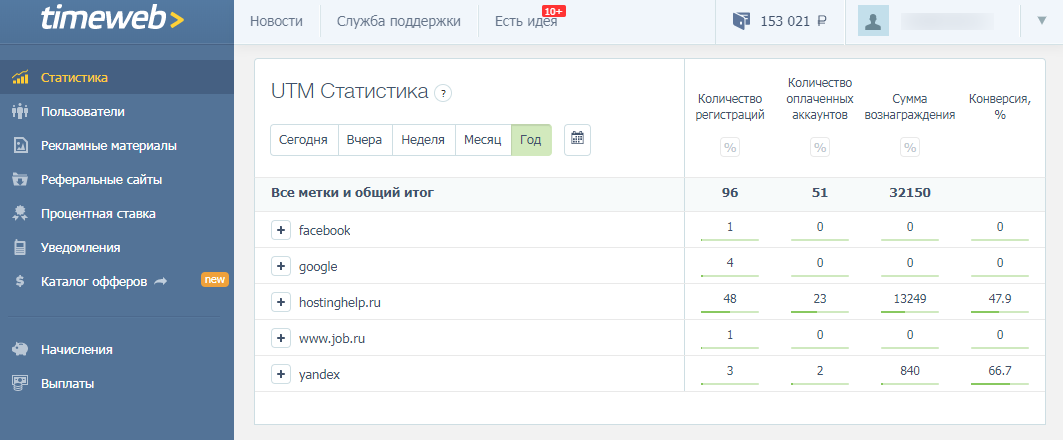Open Каталог офферов in the sidebar
This screenshot has height=440, width=1063.
[x=94, y=281]
